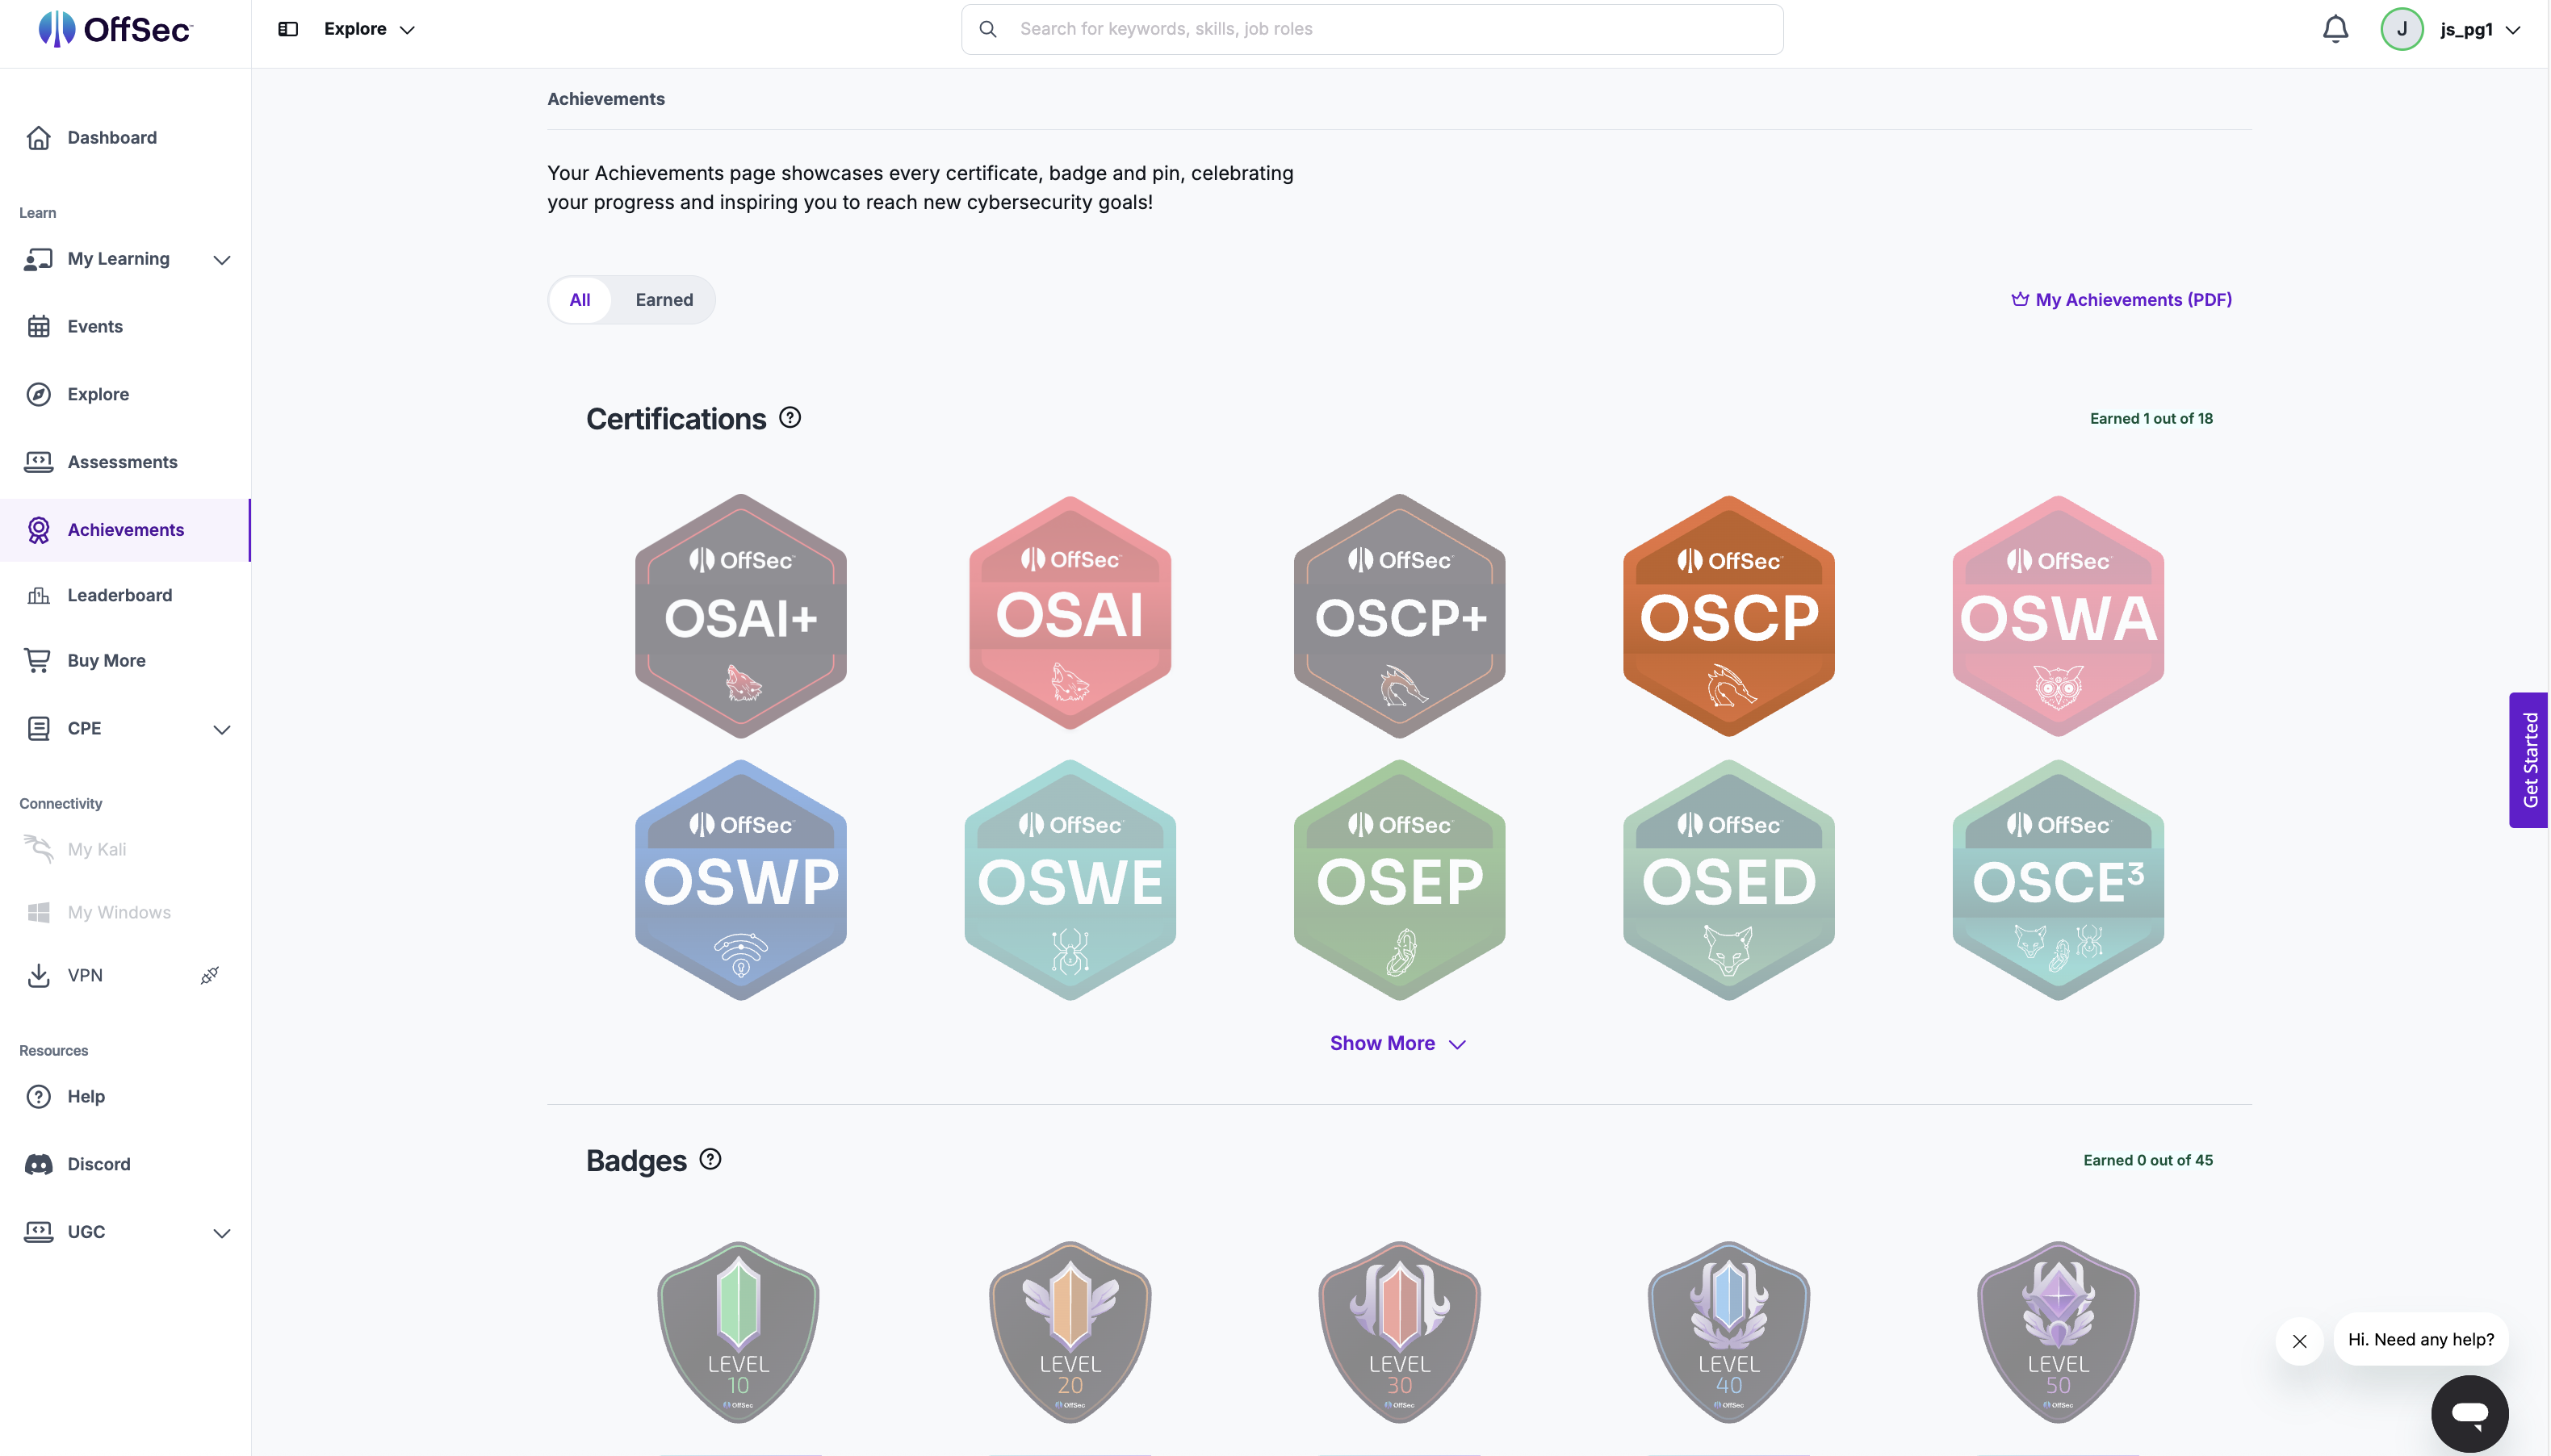This screenshot has width=2551, height=1456.
Task: Expand certifications with Show More
Action: tap(1398, 1043)
